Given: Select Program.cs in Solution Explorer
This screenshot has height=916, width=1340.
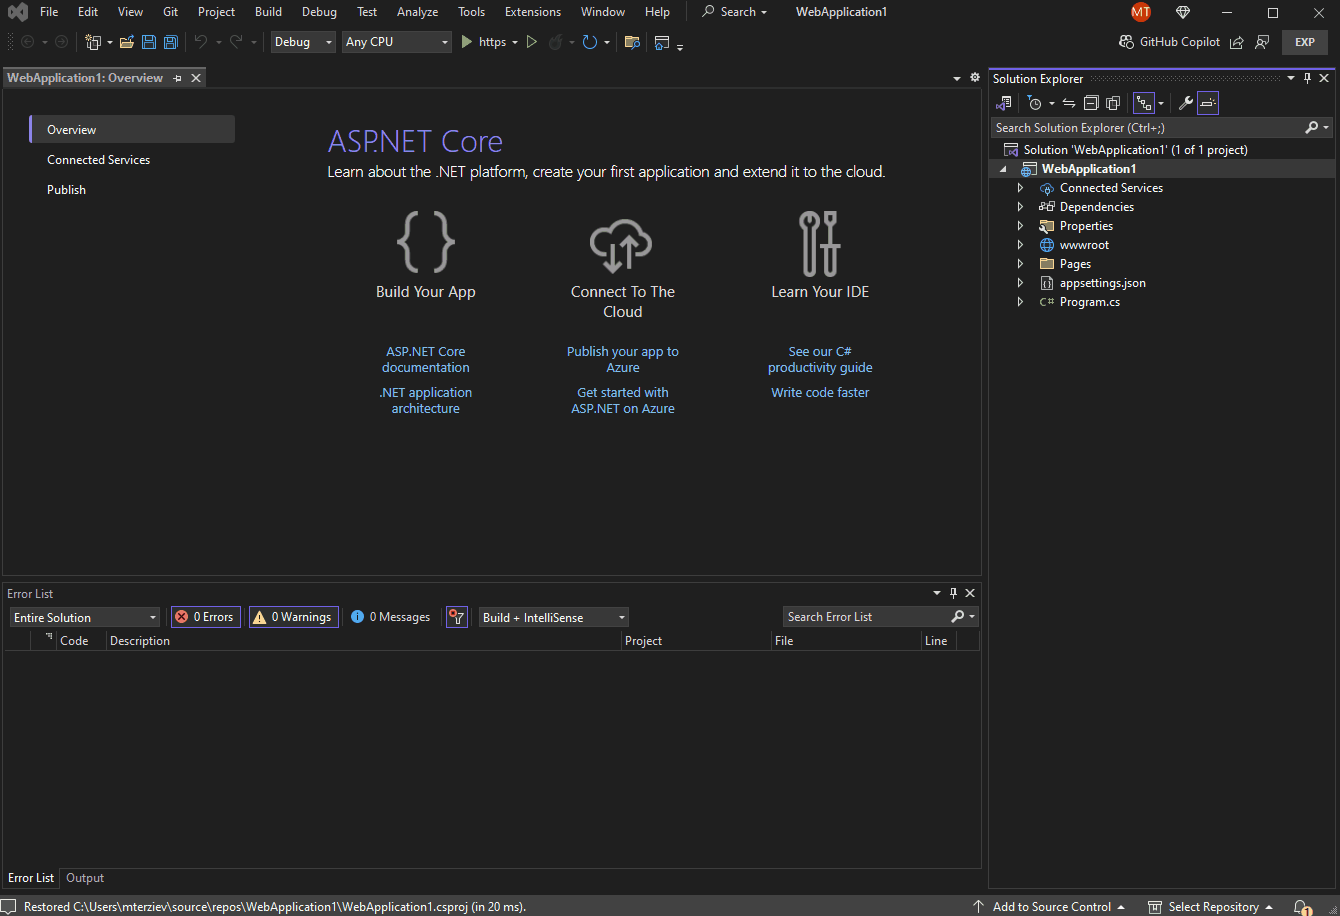Looking at the screenshot, I should point(1090,302).
